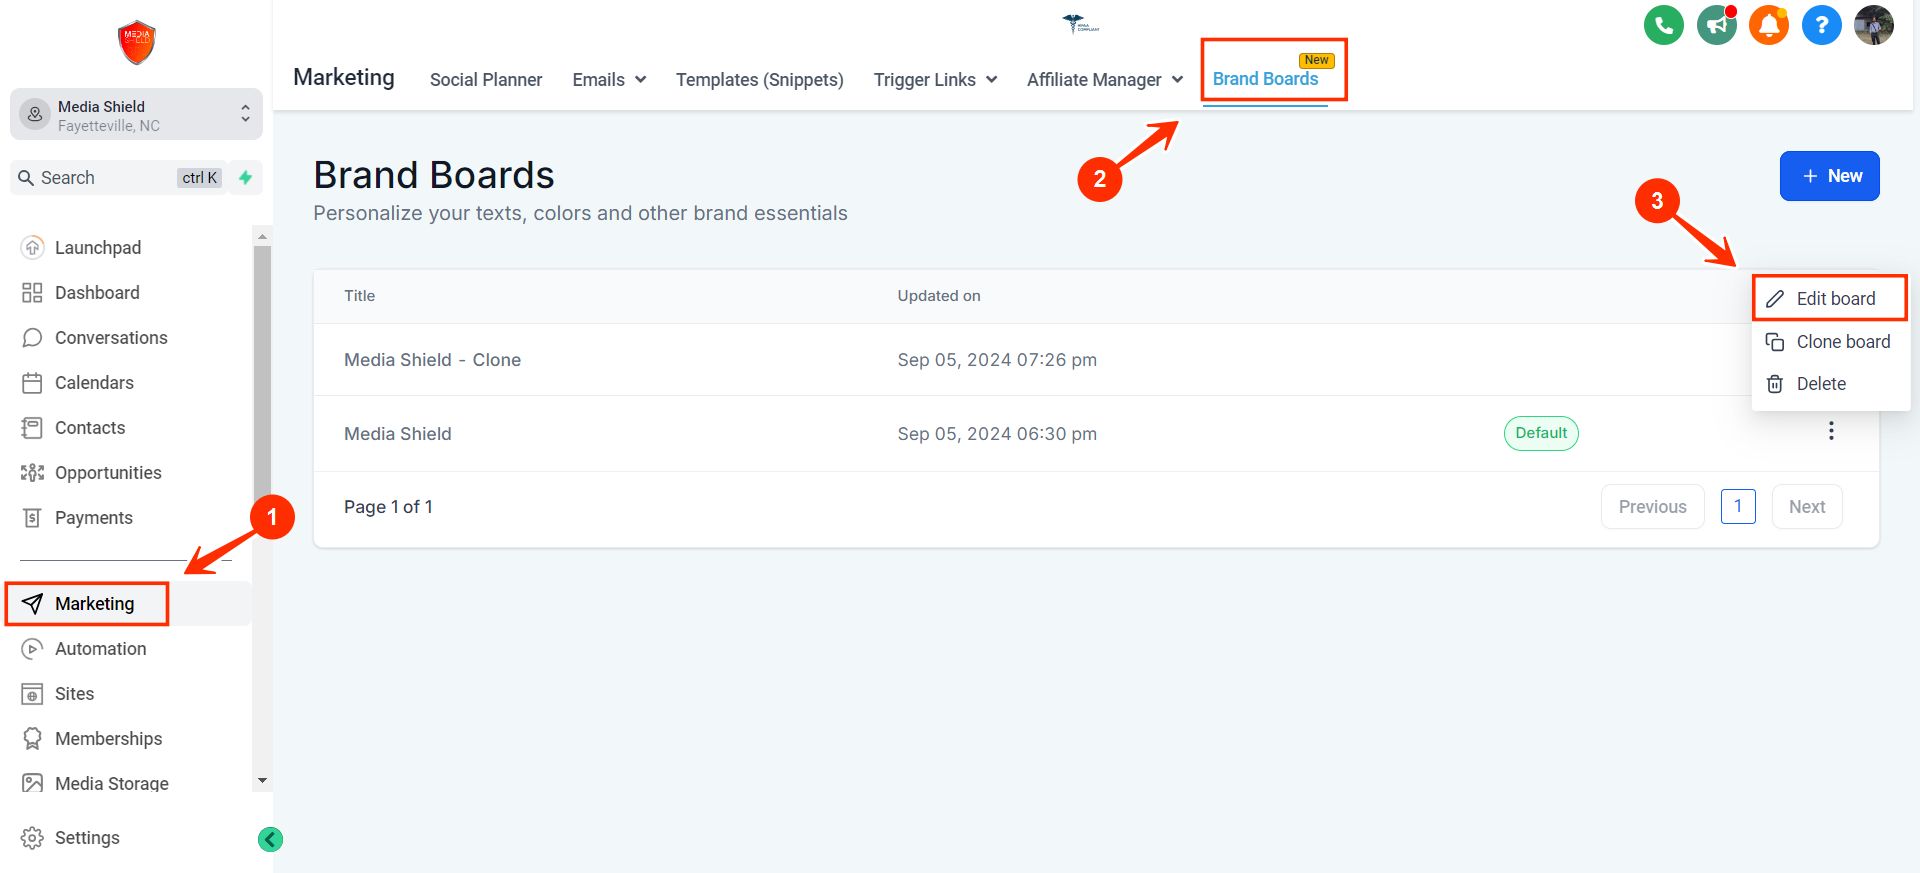Click the blue New button

pyautogui.click(x=1830, y=176)
